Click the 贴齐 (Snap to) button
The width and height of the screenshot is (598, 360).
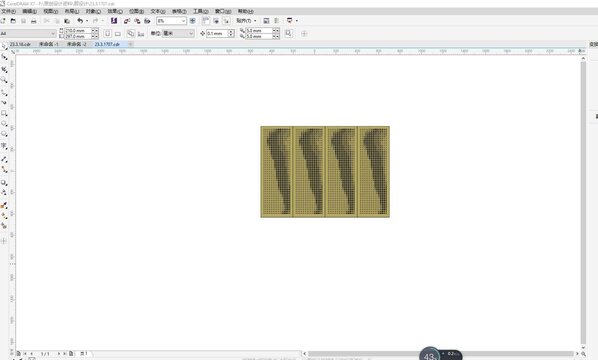[x=246, y=21]
